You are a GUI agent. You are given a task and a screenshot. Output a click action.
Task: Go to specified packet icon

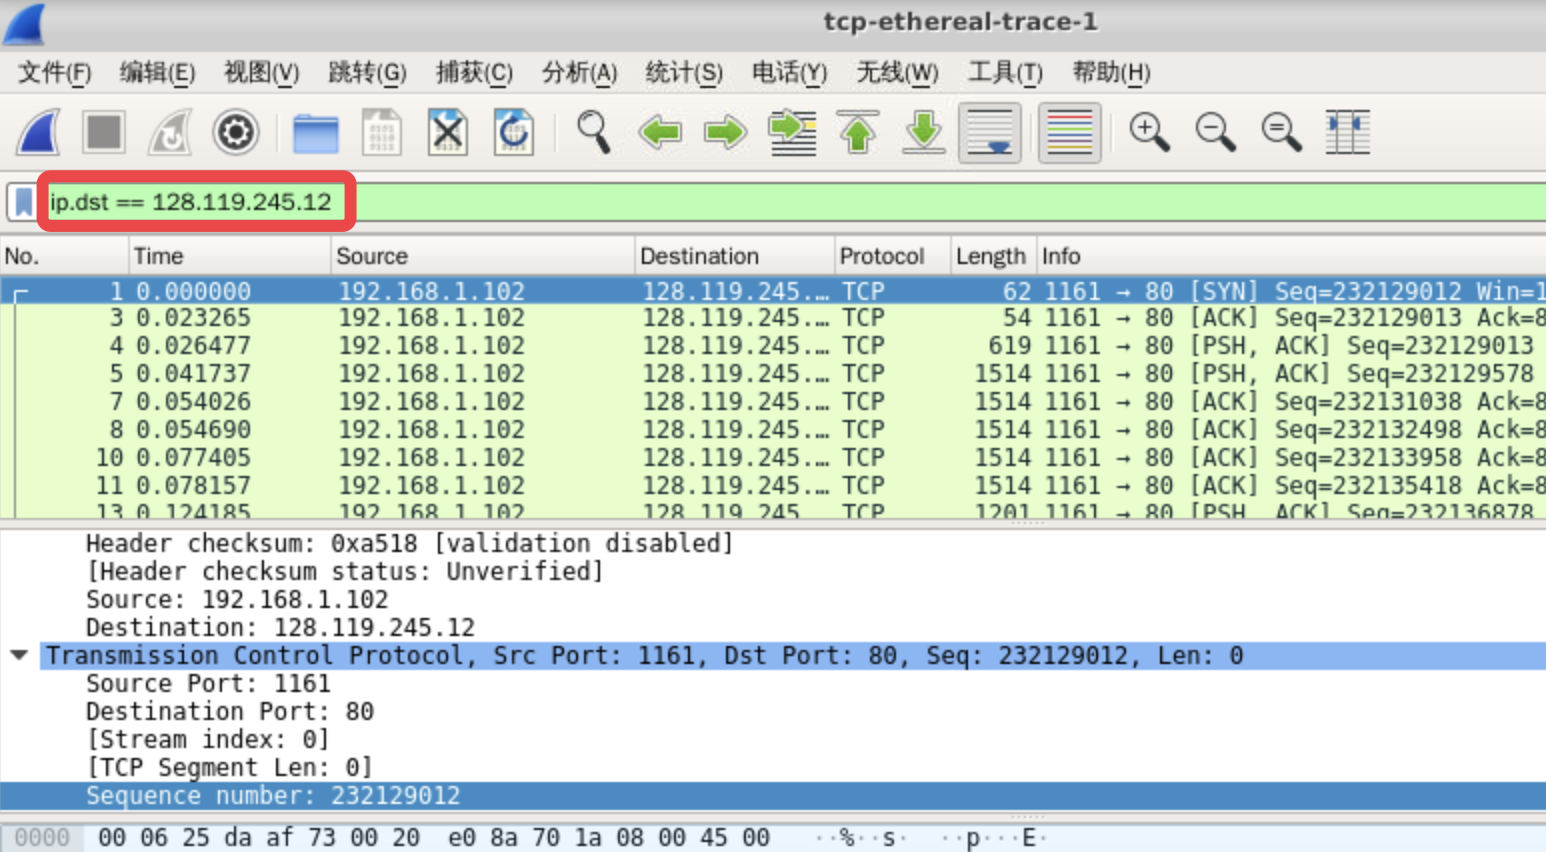(x=792, y=132)
